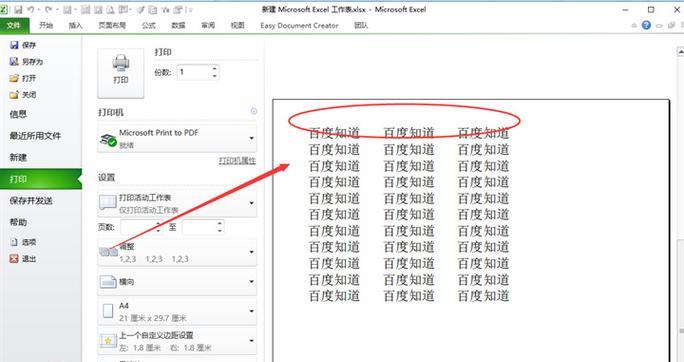Increase the 份数 copies count

click(215, 68)
